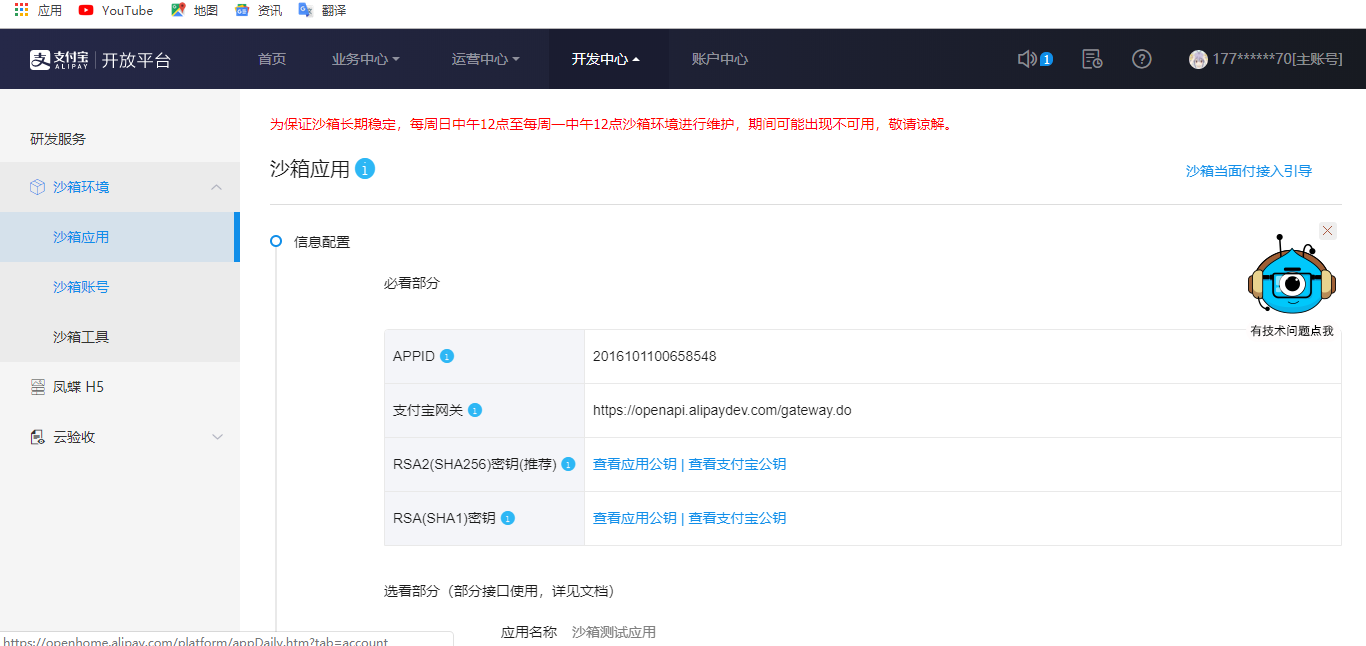Click the 信息配置 step marker circle
This screenshot has height=646, width=1366.
pyautogui.click(x=276, y=241)
